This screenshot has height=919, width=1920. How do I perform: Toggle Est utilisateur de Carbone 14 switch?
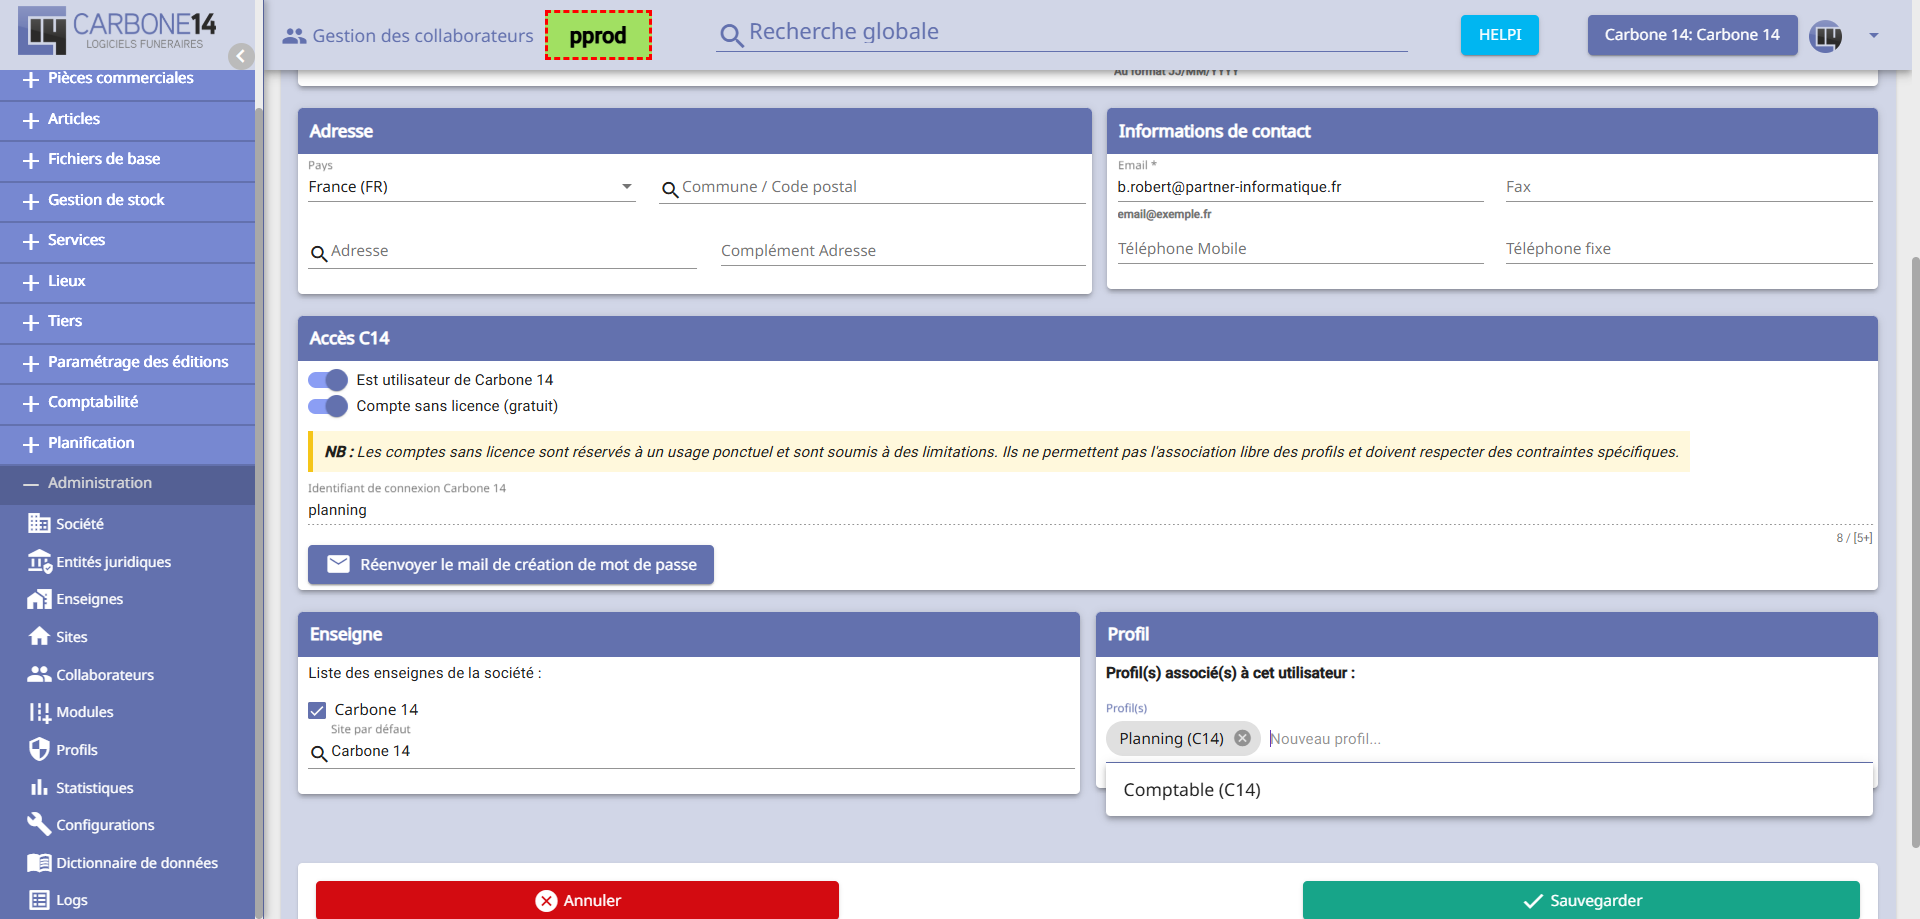coord(328,380)
